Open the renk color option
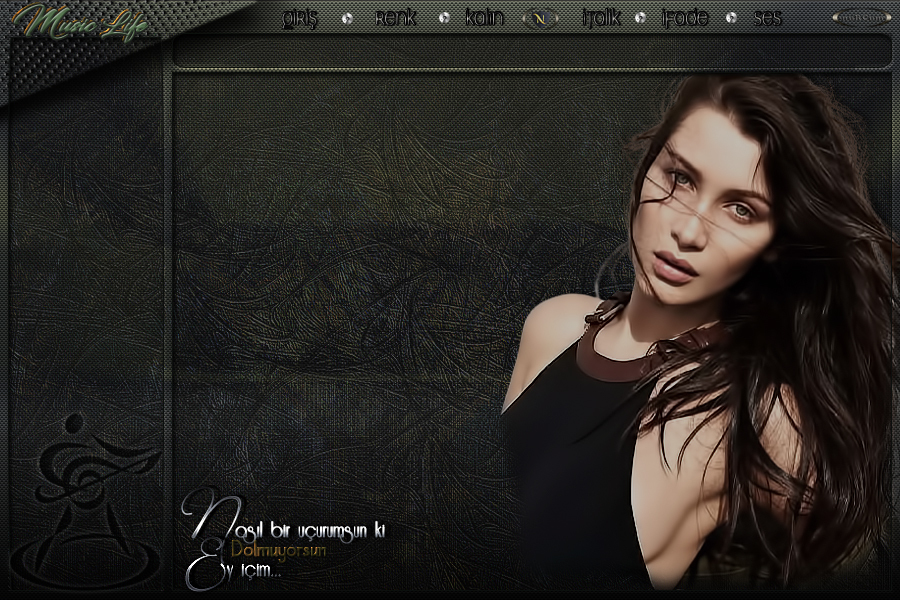The width and height of the screenshot is (900, 600). tap(395, 18)
